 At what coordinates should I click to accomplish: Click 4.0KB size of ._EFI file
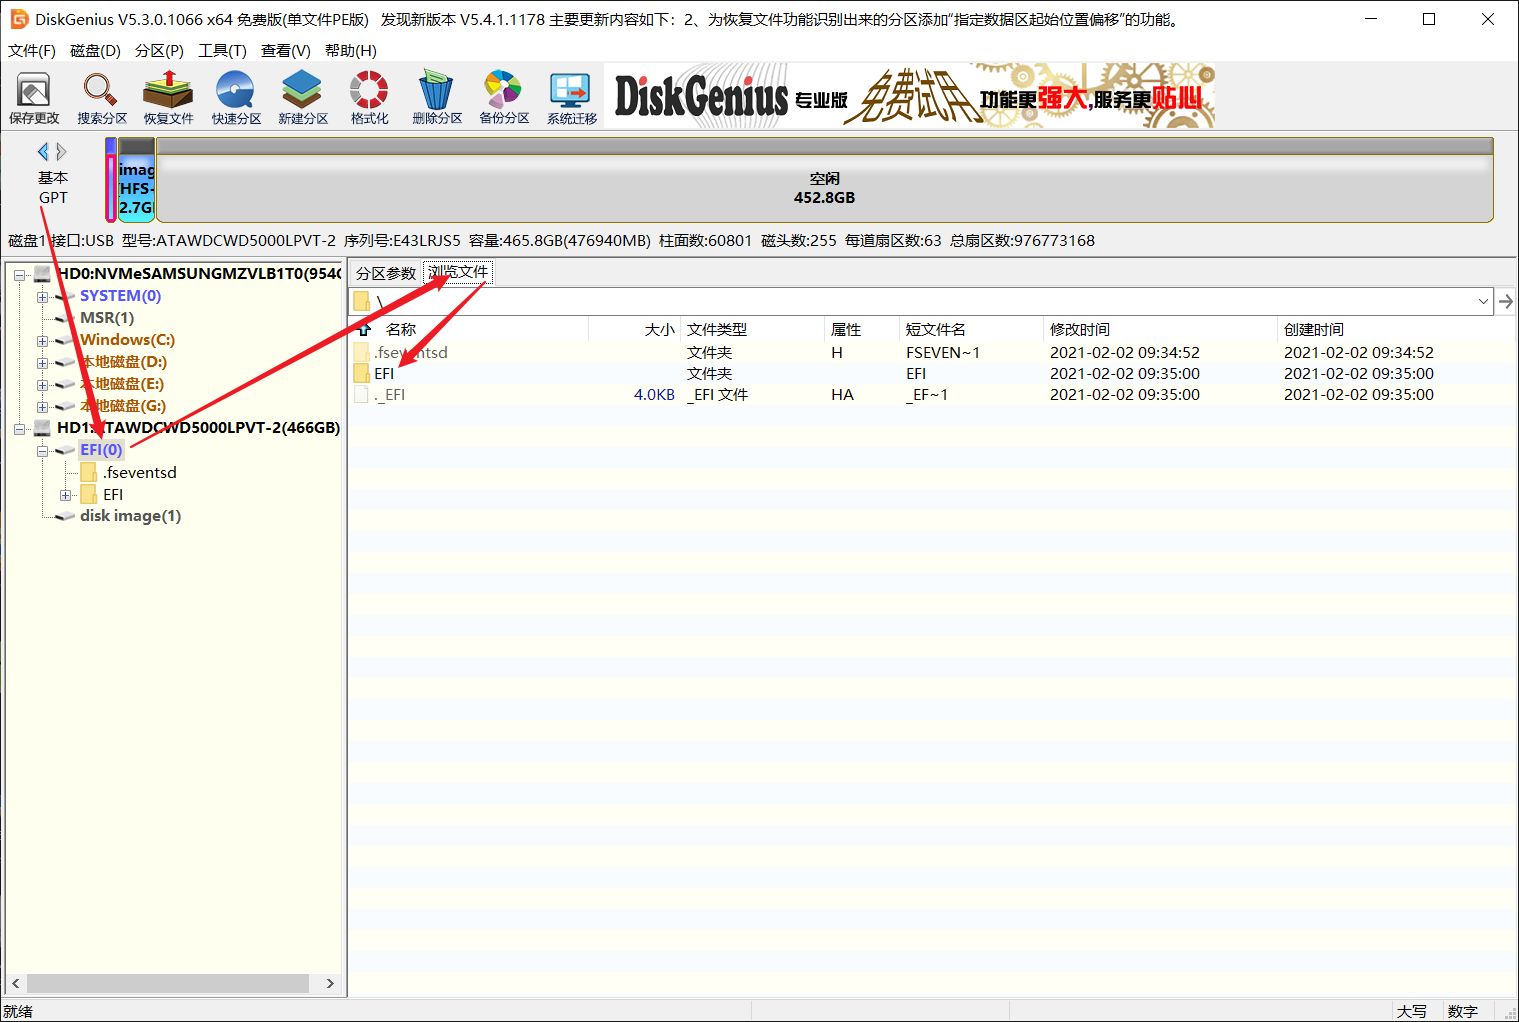(x=654, y=394)
